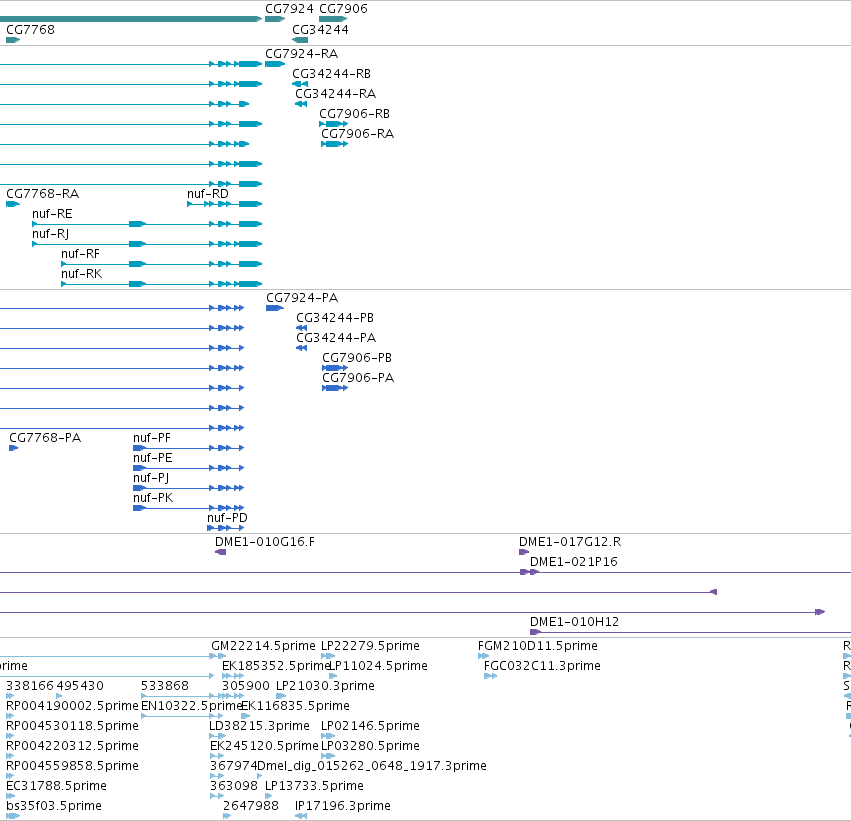The height and width of the screenshot is (821, 851).
Task: Select EST label GM22214.5prime
Action: (263, 646)
